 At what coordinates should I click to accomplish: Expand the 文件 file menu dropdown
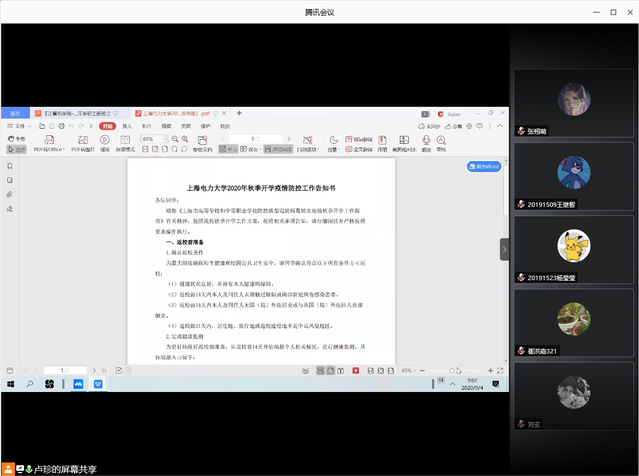[22, 126]
